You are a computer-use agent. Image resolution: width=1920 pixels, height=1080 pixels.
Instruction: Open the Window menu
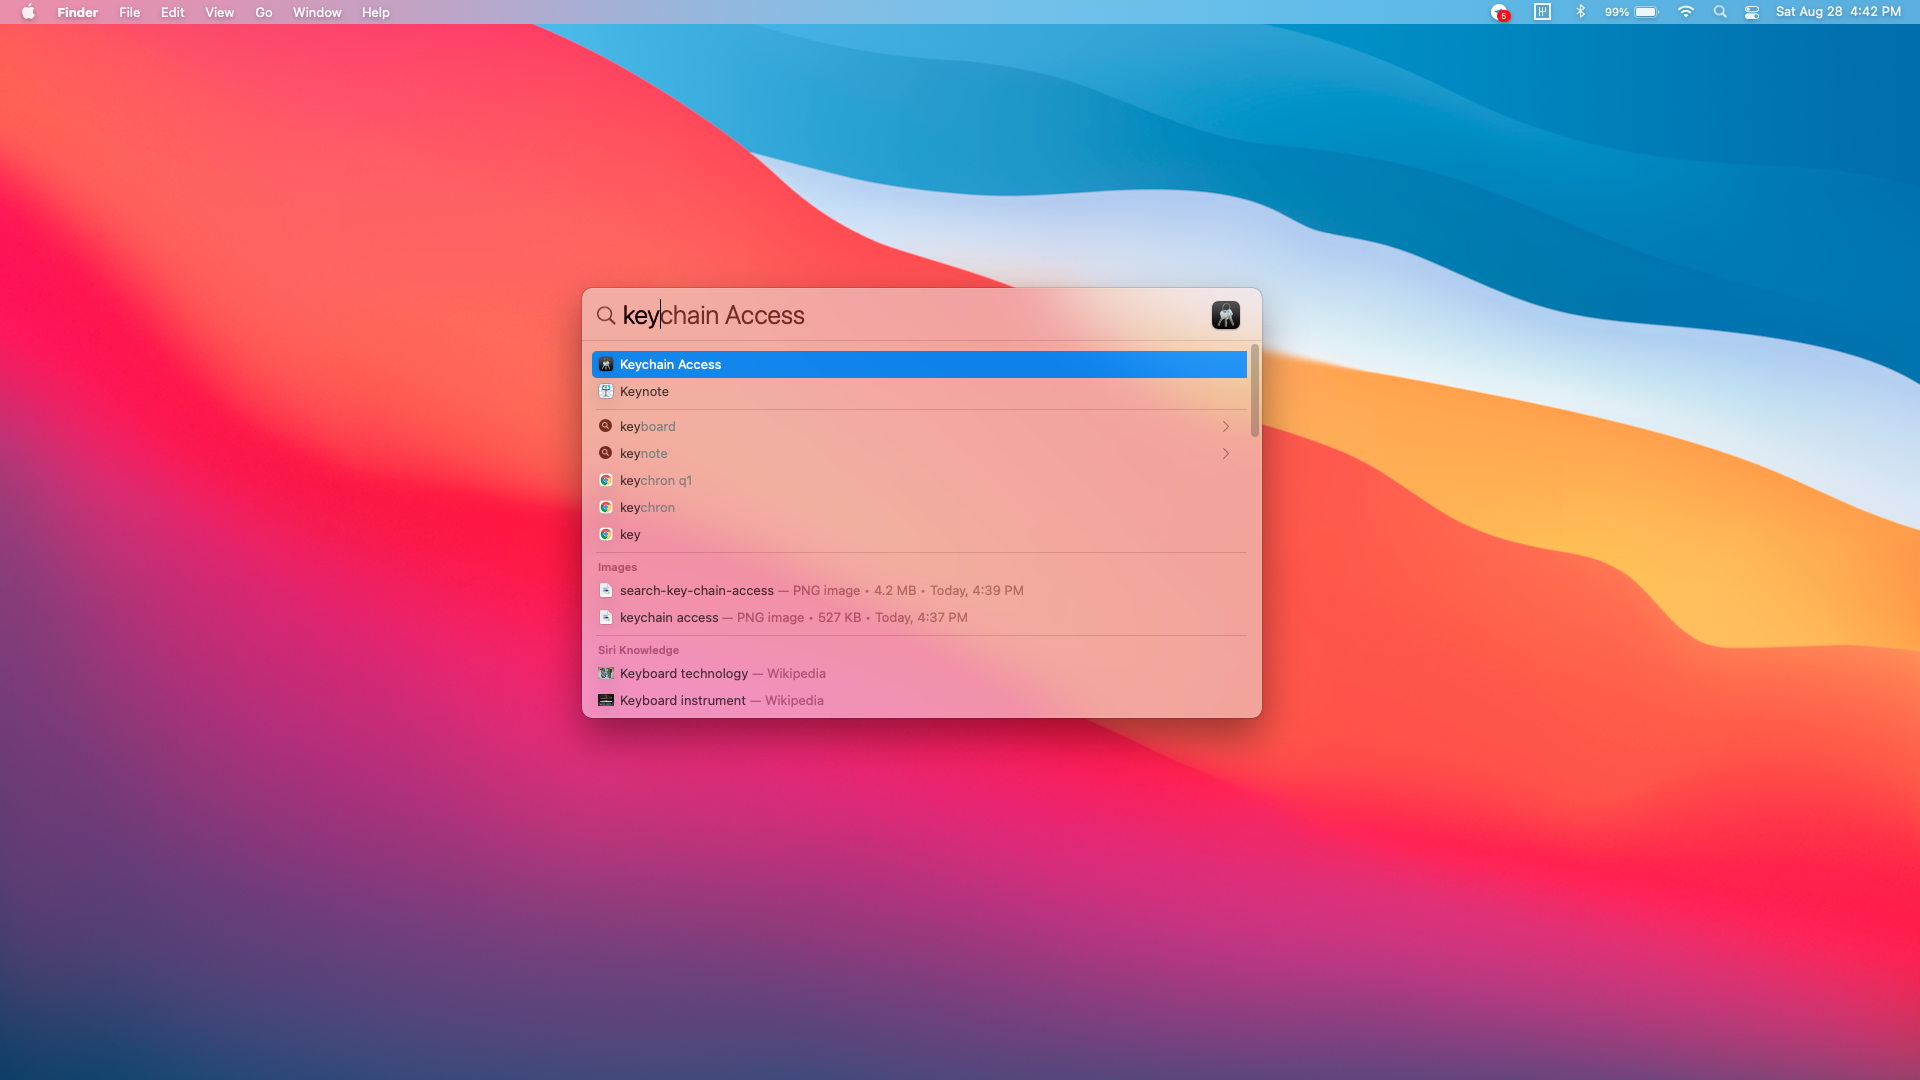click(x=317, y=12)
